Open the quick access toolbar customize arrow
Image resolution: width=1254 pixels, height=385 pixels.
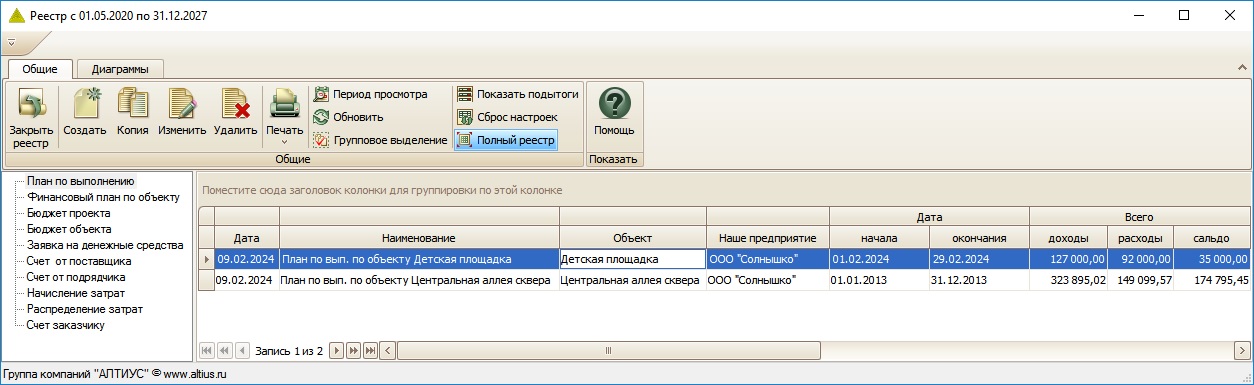pyautogui.click(x=11, y=42)
